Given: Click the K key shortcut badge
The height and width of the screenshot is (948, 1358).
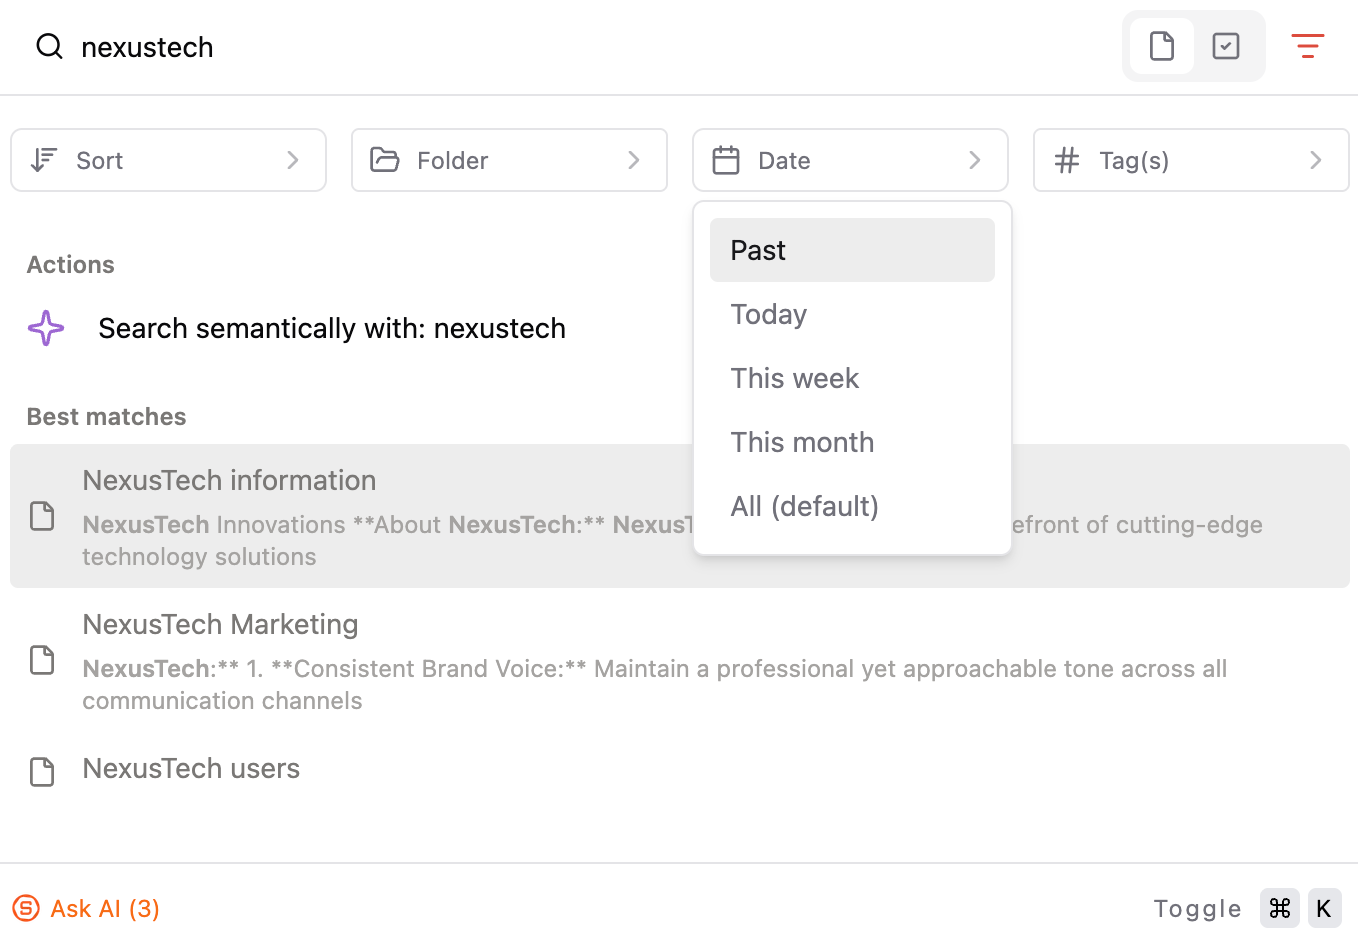Looking at the screenshot, I should click(x=1324, y=908).
